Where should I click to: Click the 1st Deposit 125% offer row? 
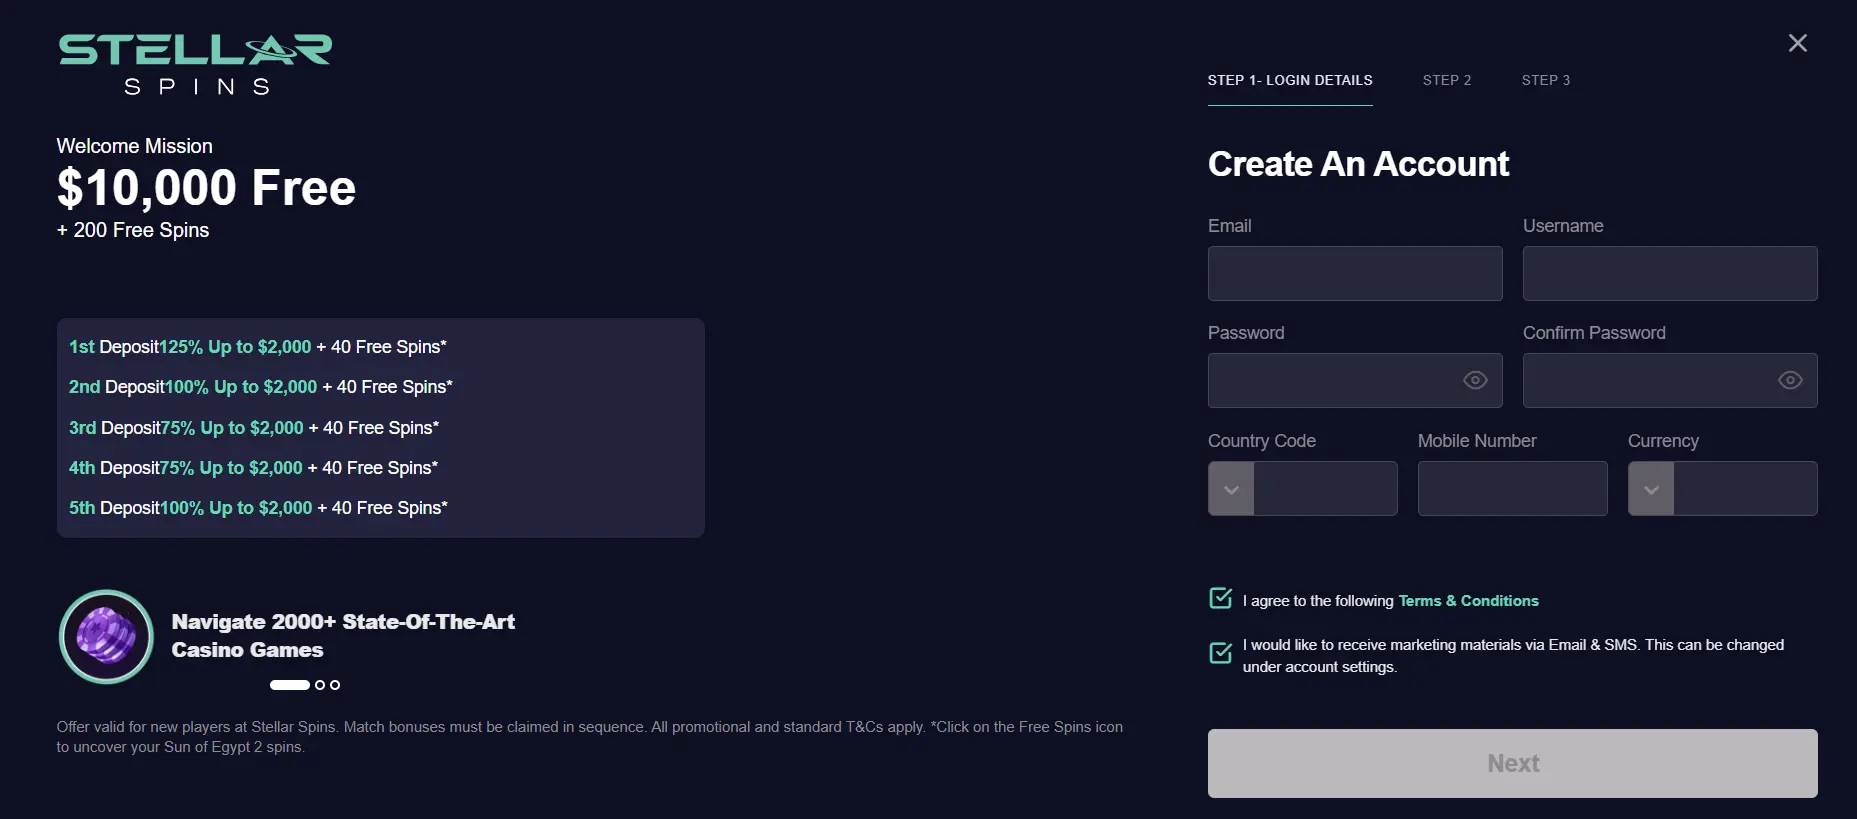coord(258,347)
